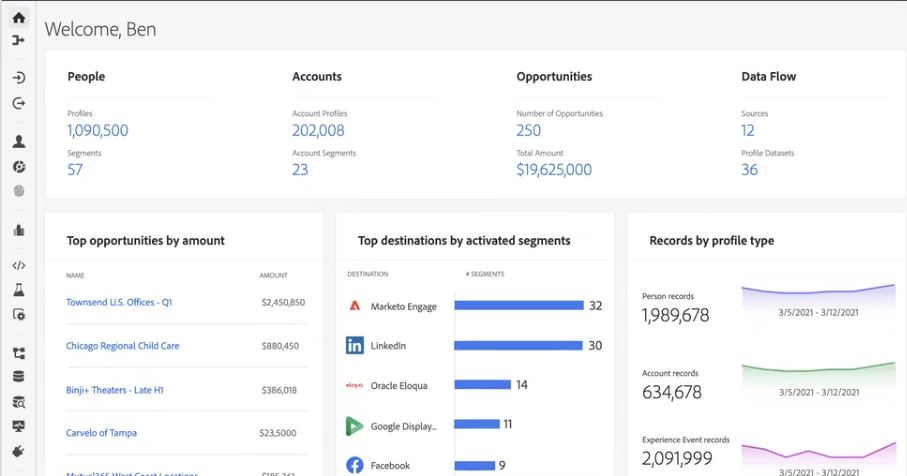Screen dimensions: 907x476
Task: Open Carvelo of Tampa opportunity
Action: (101, 433)
